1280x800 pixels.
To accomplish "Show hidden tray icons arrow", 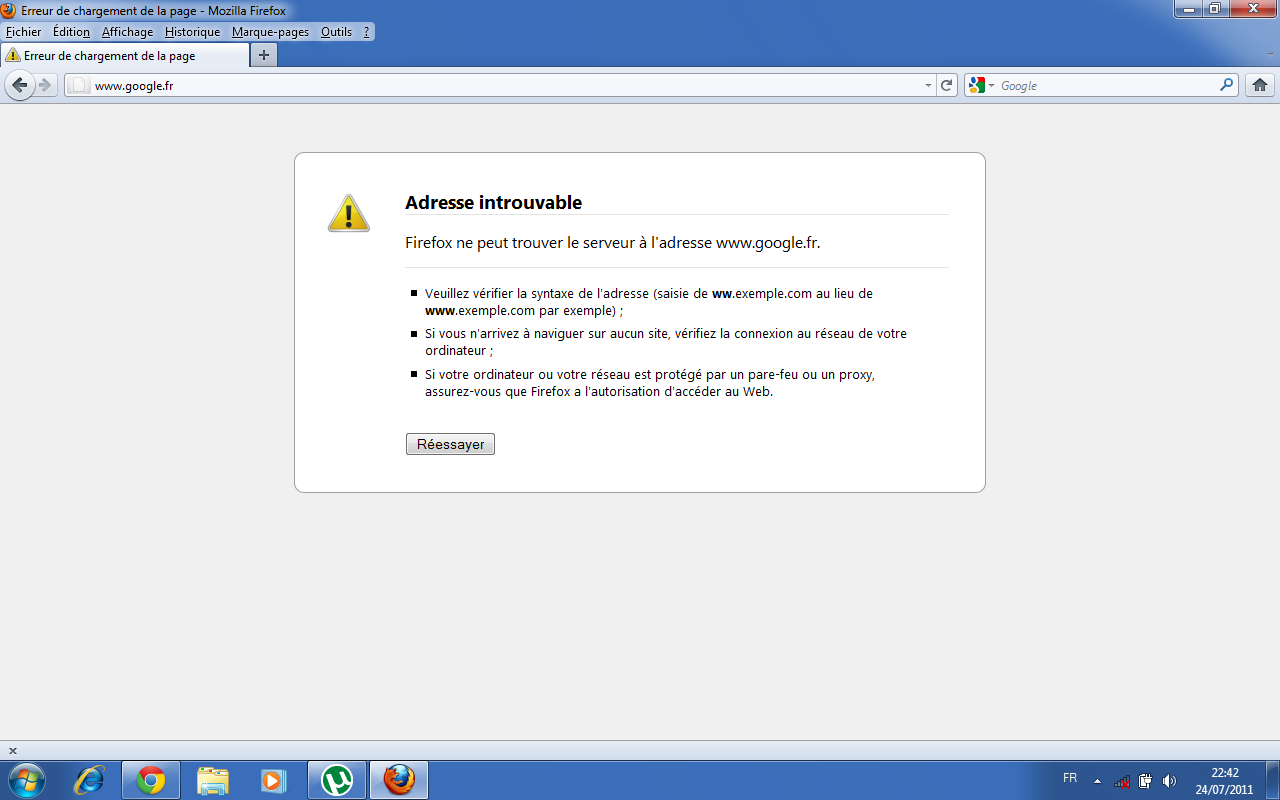I will pos(1097,781).
